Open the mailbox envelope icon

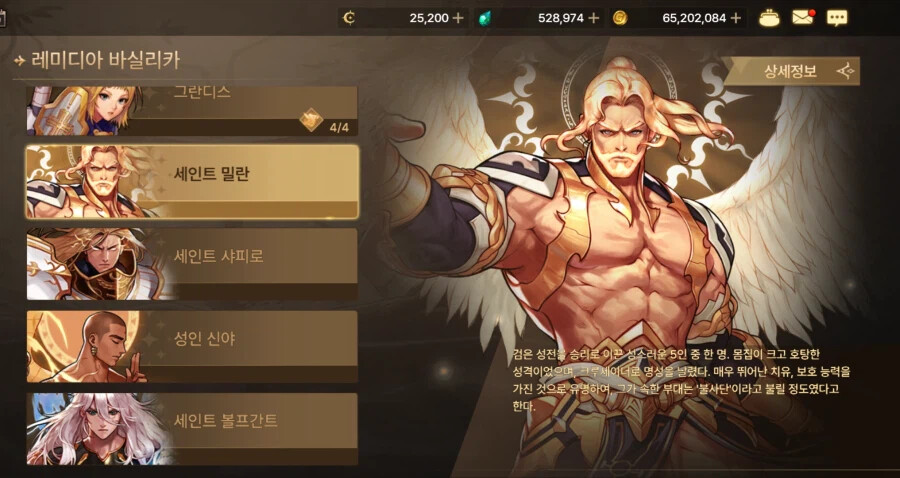point(804,18)
